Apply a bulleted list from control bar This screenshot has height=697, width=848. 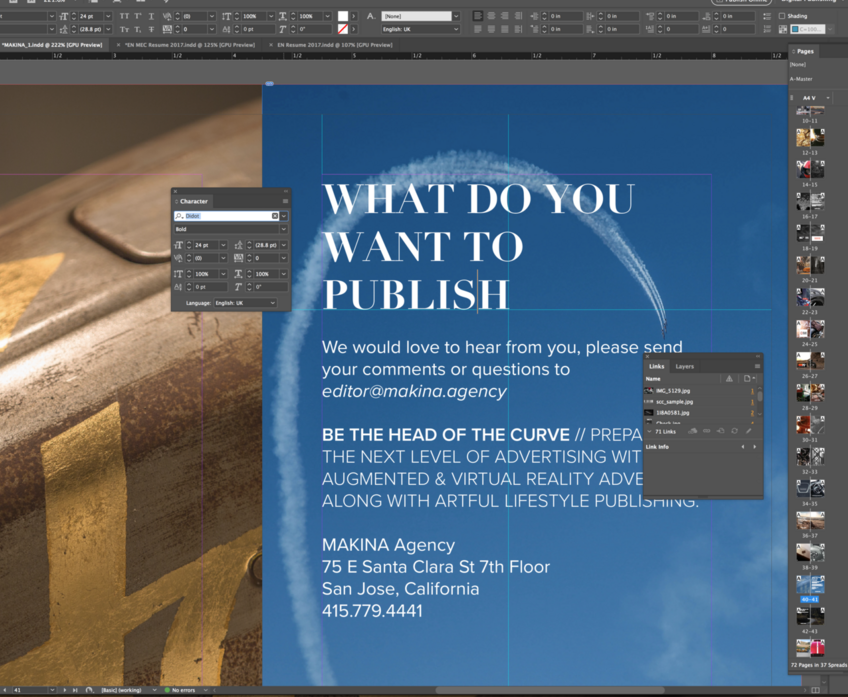point(767,16)
